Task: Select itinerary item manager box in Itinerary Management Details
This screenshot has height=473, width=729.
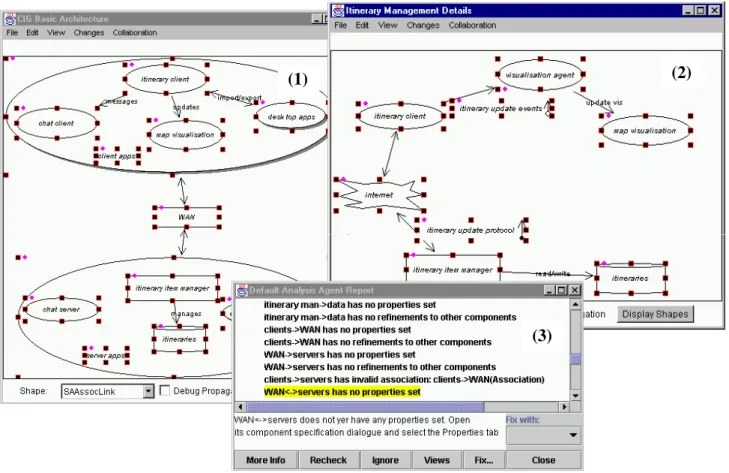Action: click(x=452, y=269)
